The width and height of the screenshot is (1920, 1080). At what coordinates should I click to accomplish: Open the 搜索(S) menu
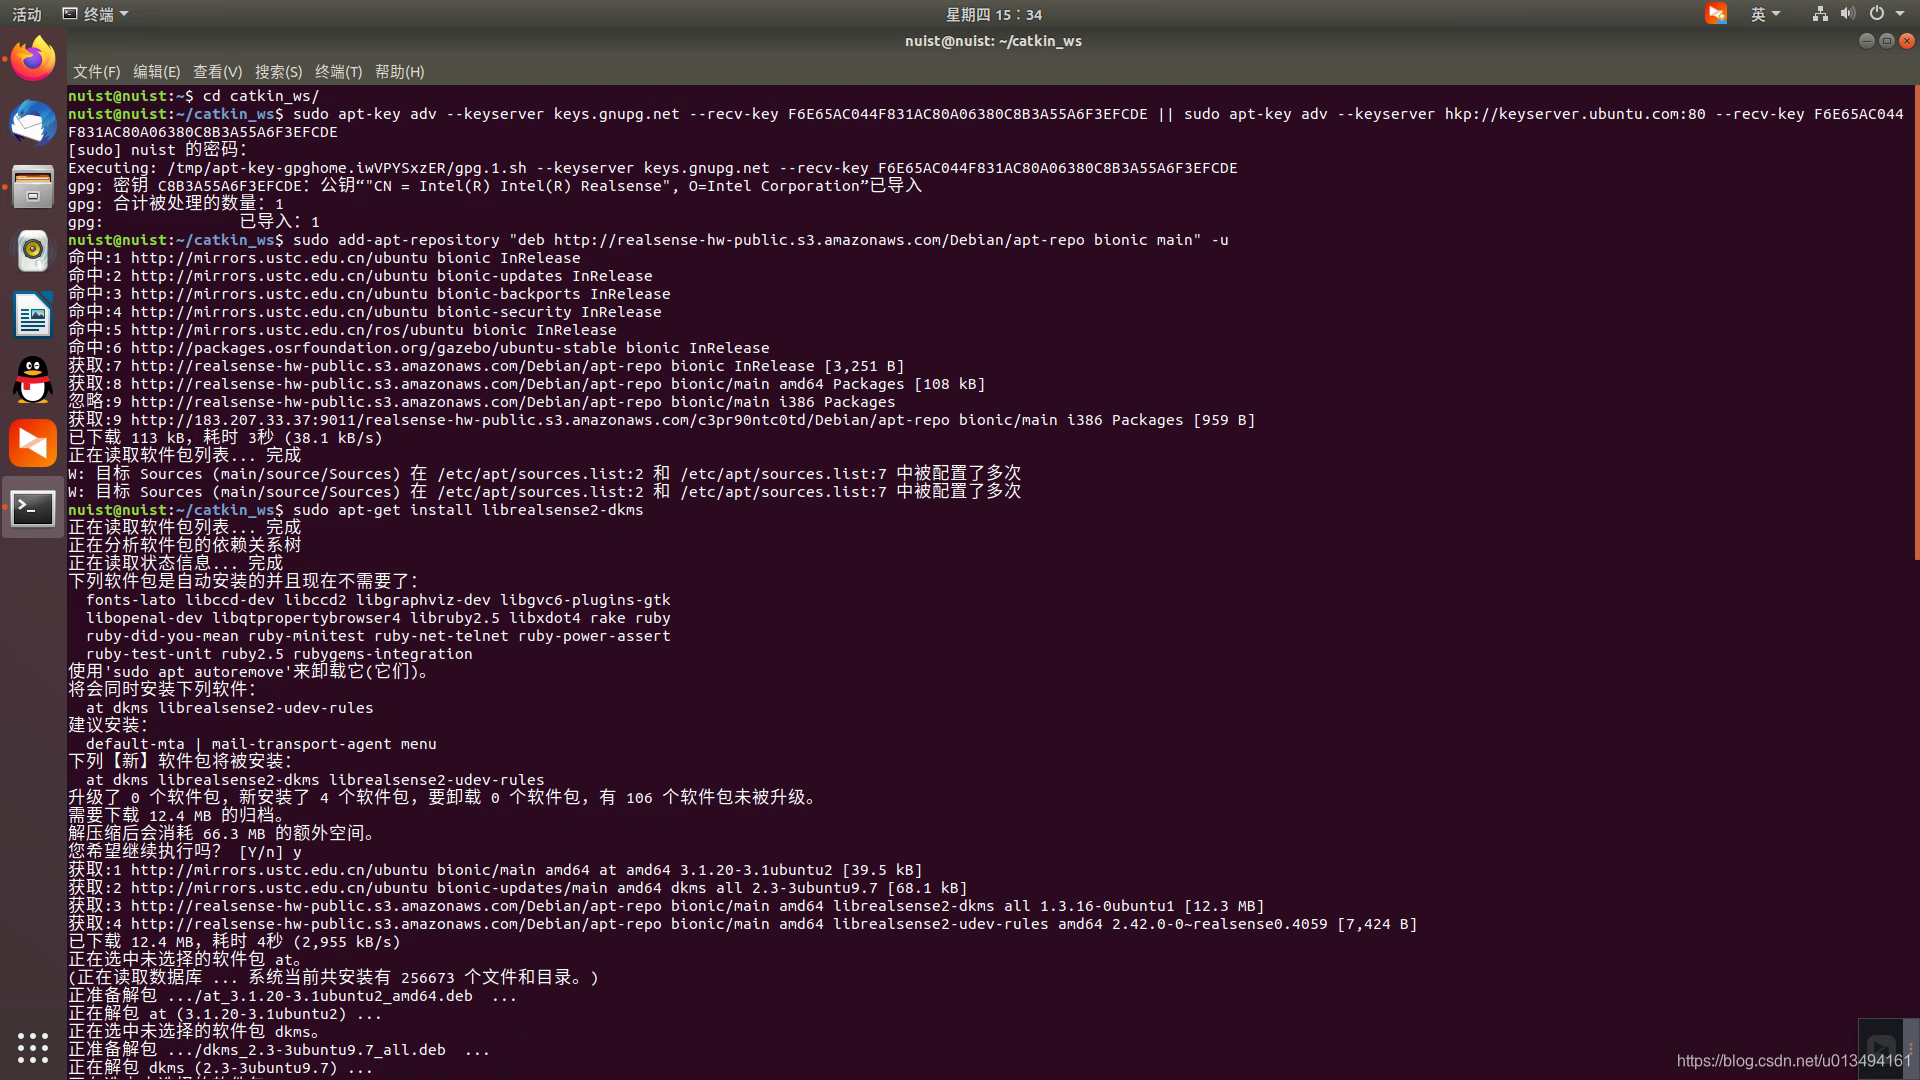click(278, 72)
